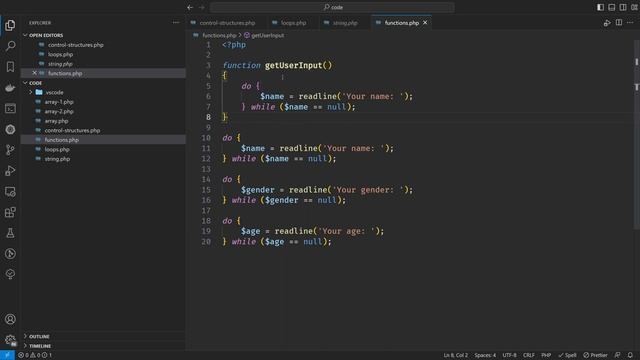This screenshot has width=640, height=360.
Task: Switch to the string.php tab
Action: [345, 23]
